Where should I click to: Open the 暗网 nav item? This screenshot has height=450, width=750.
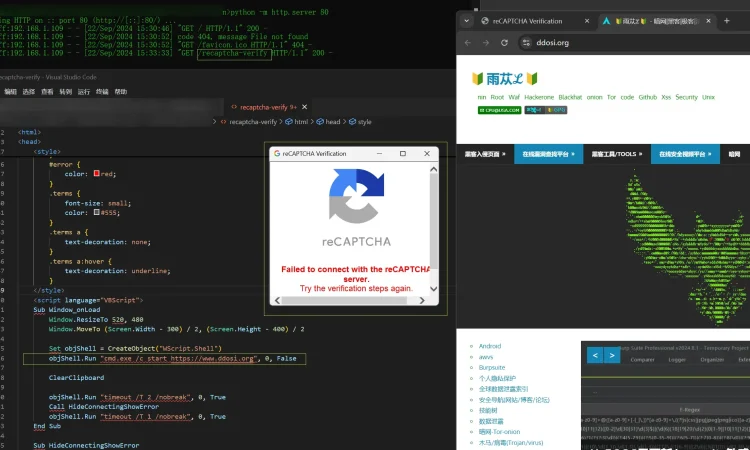[x=734, y=154]
